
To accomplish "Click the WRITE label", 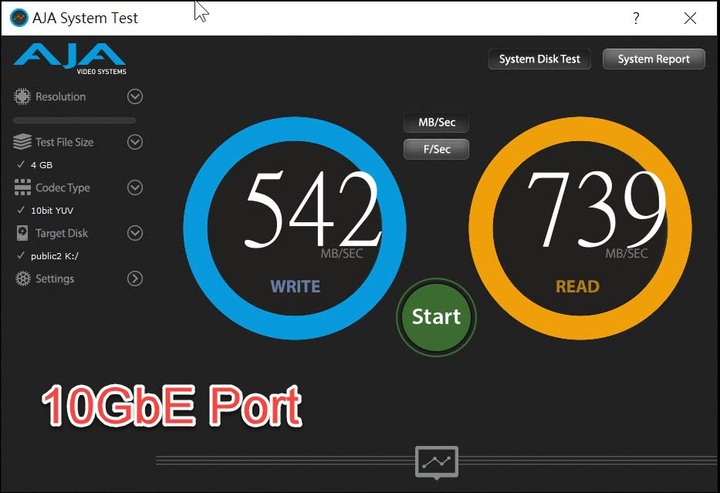I will tap(295, 286).
